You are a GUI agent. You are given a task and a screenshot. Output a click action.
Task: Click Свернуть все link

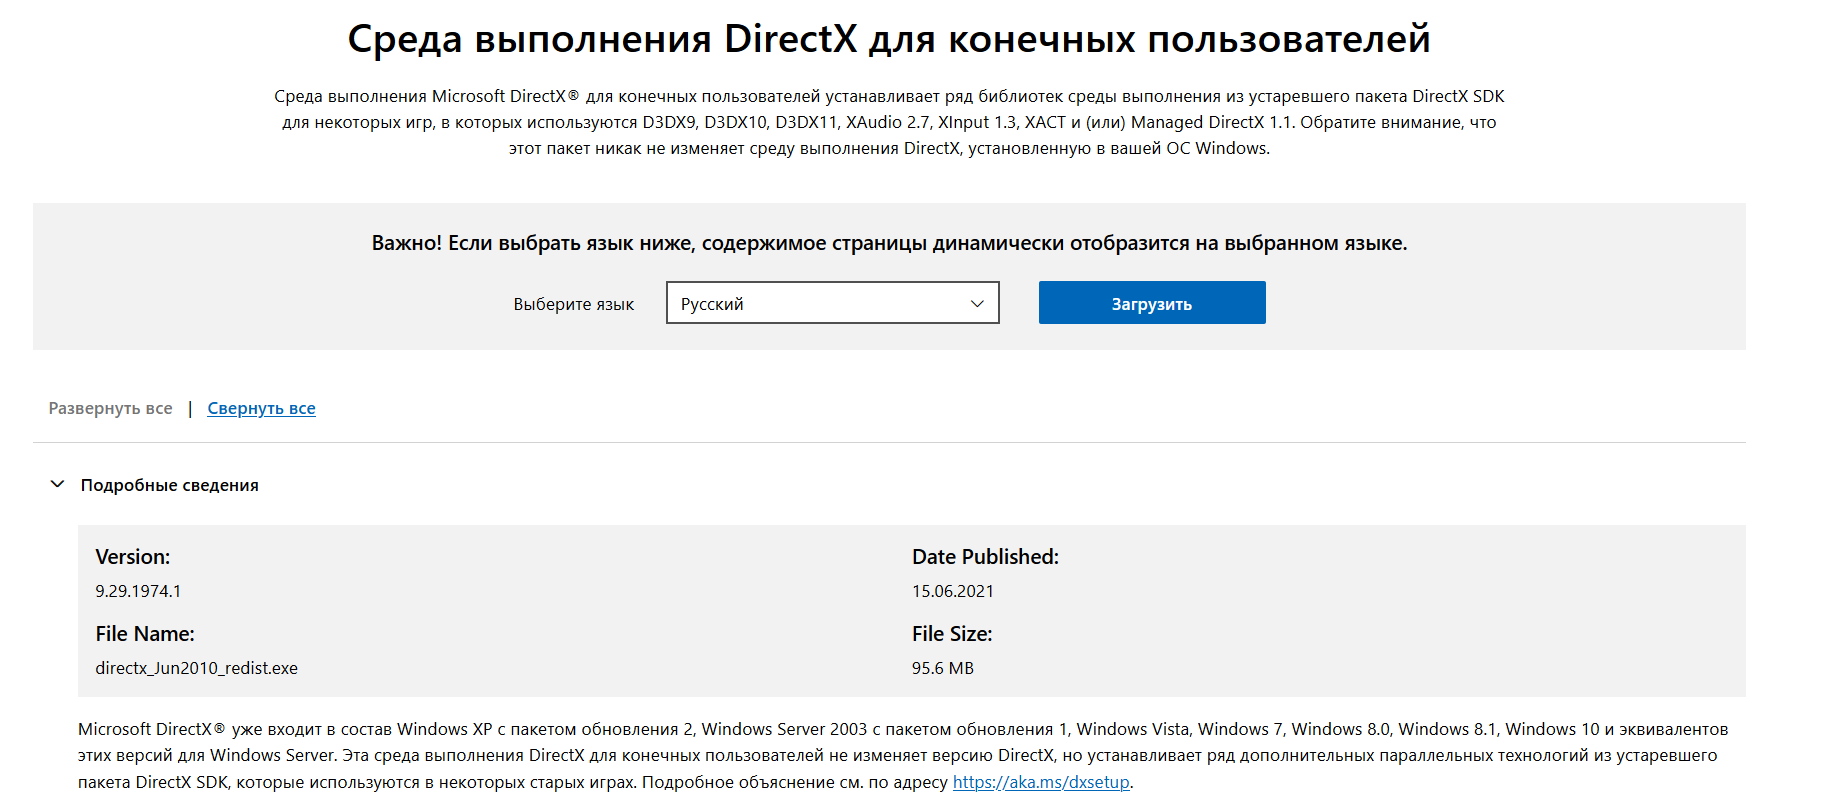point(261,408)
